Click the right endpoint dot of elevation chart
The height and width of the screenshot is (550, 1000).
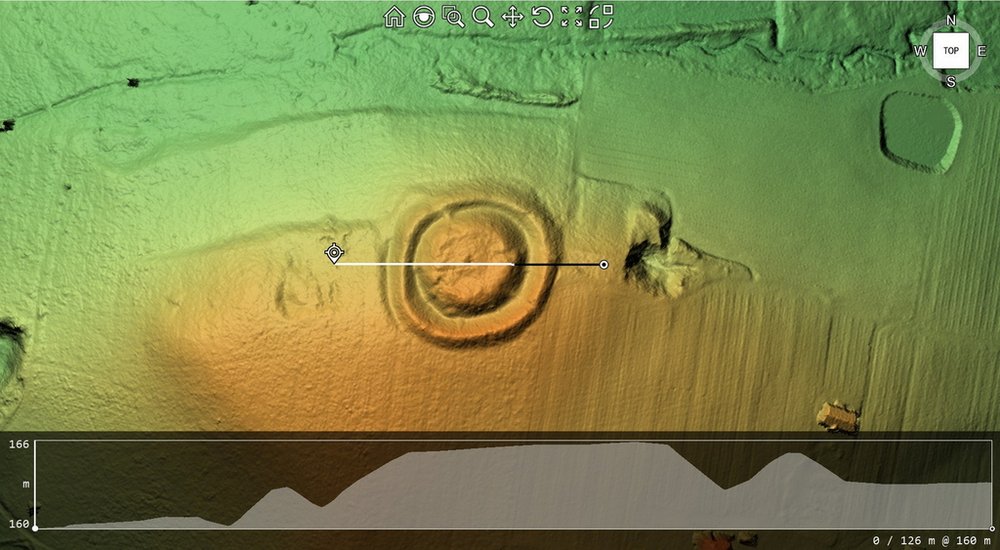click(993, 528)
